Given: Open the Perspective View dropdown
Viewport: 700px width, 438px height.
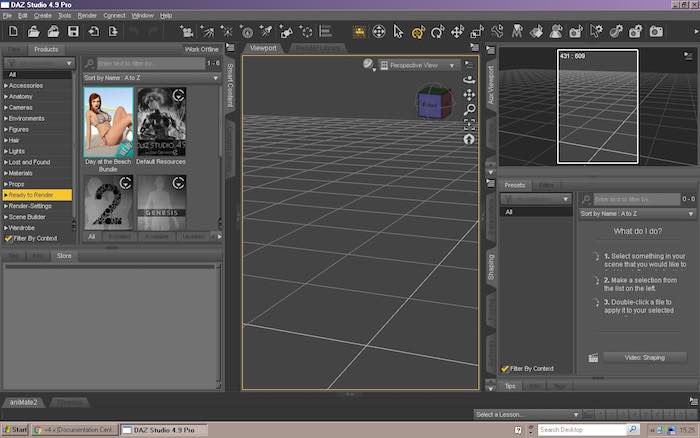Looking at the screenshot, I should tap(418, 65).
